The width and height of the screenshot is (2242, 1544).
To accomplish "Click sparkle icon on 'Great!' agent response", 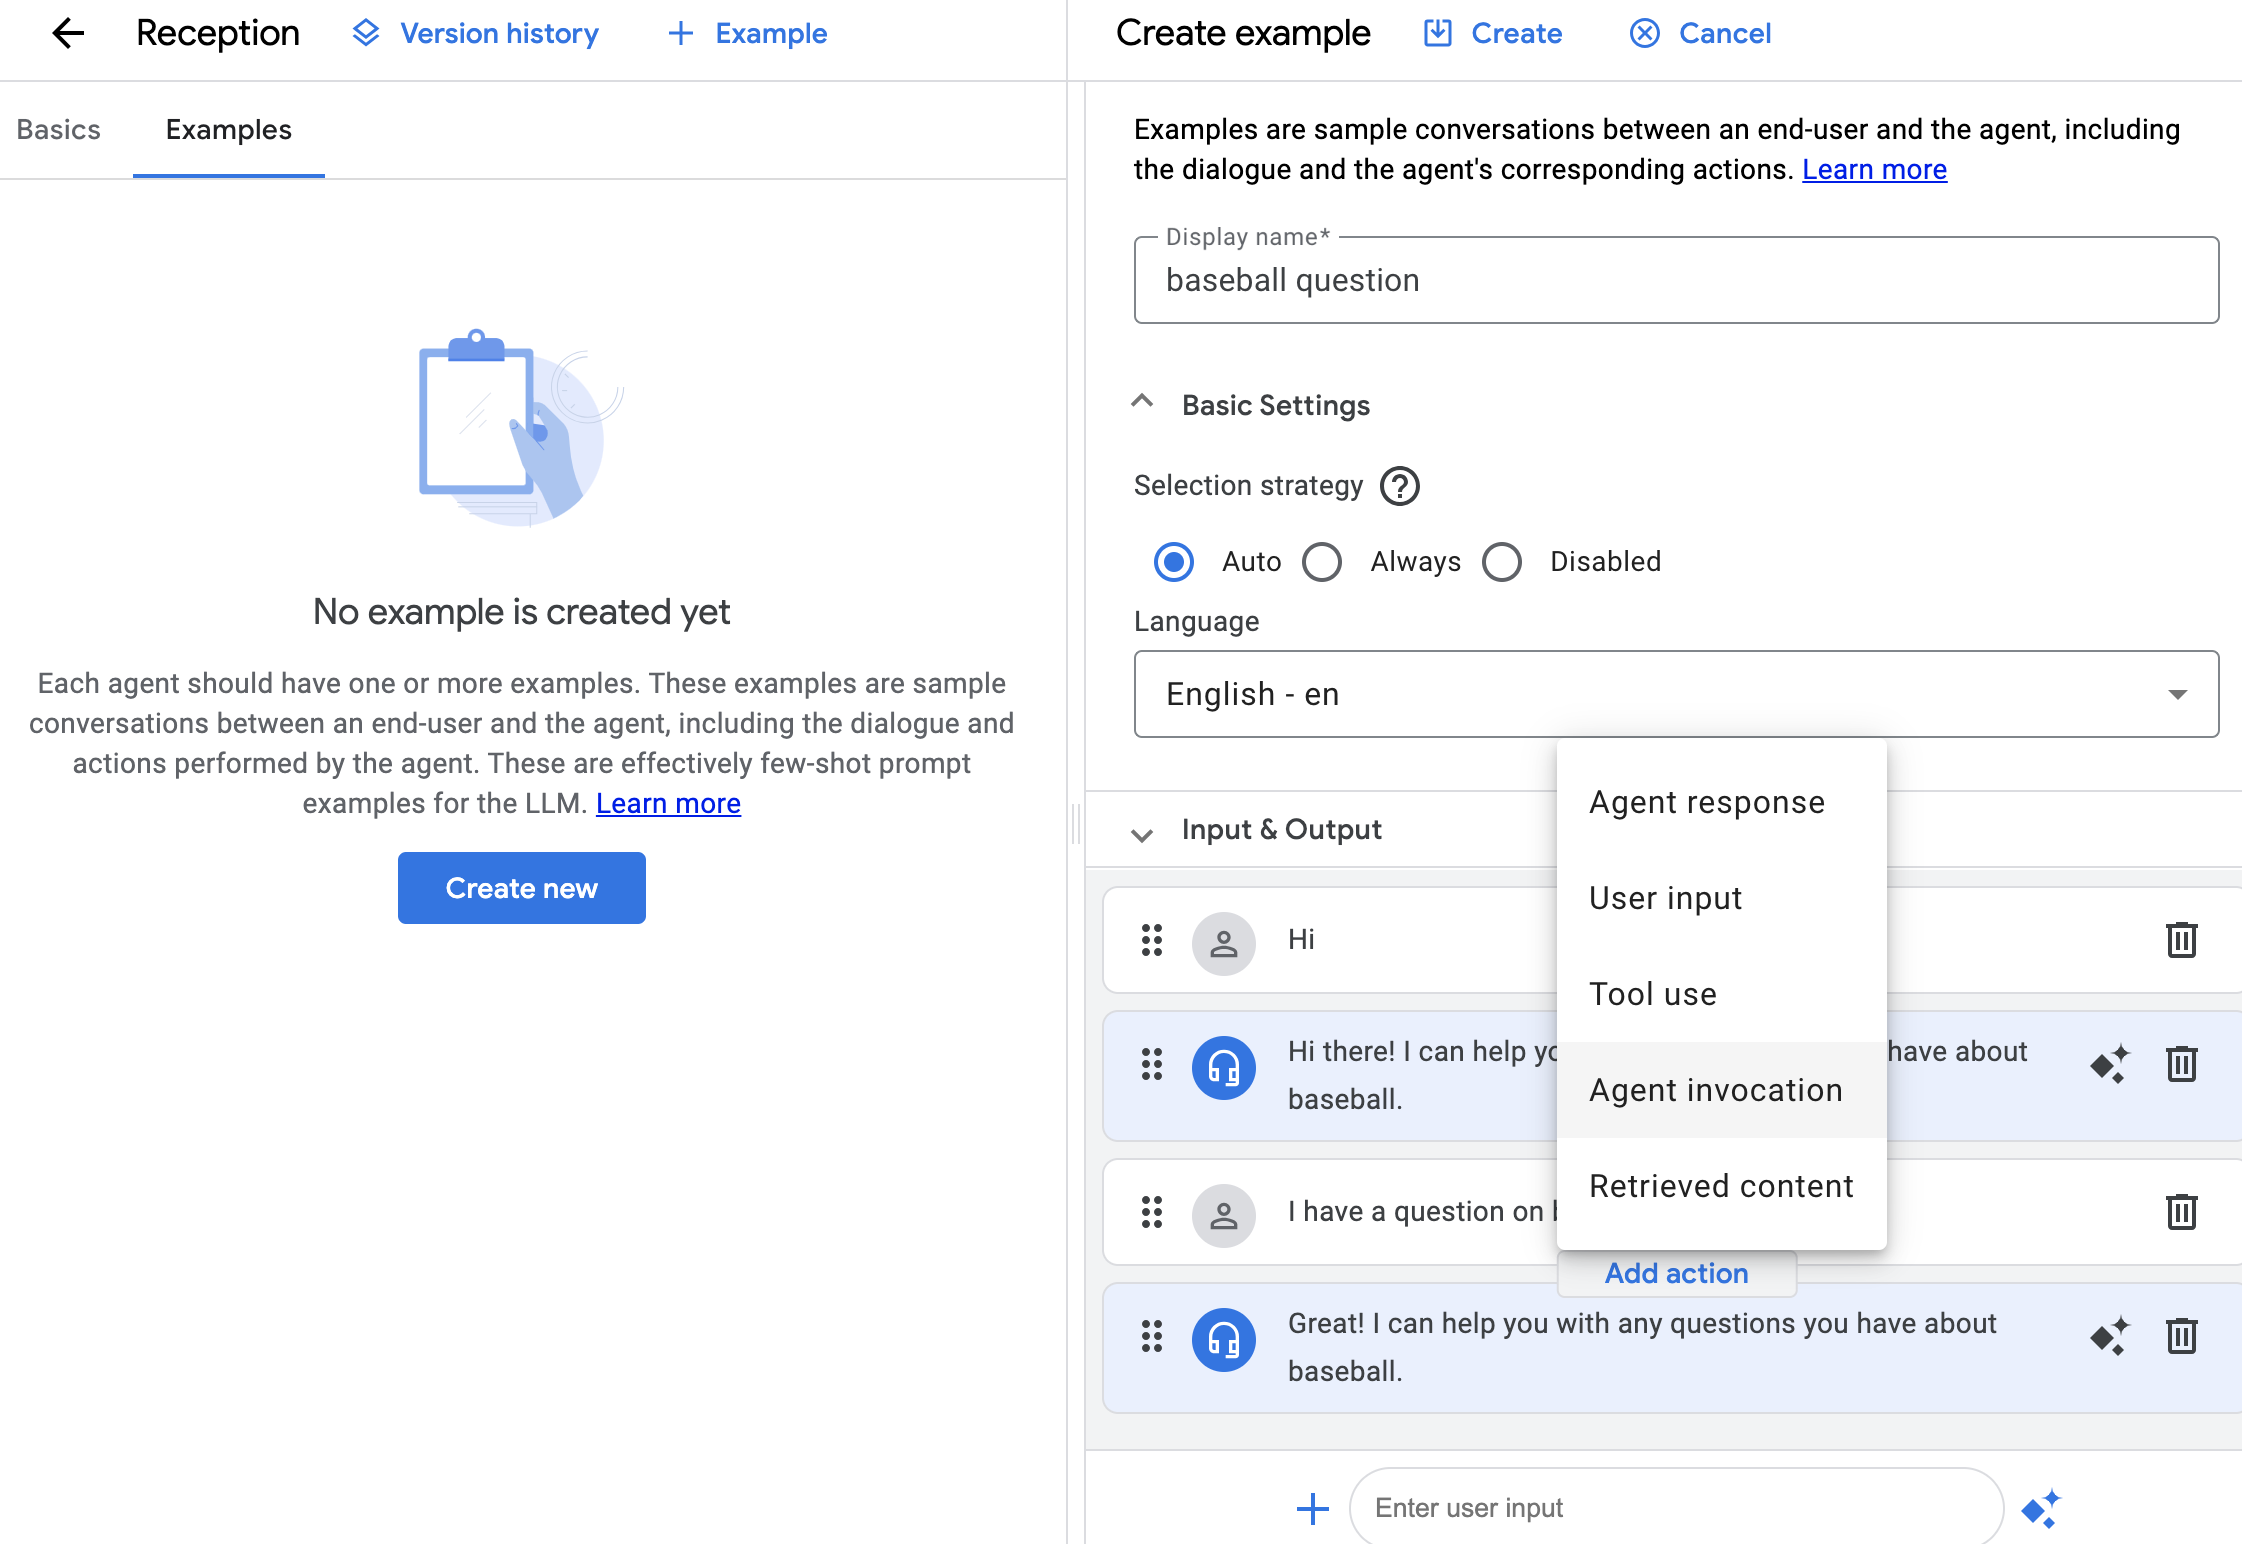I will [2109, 1336].
